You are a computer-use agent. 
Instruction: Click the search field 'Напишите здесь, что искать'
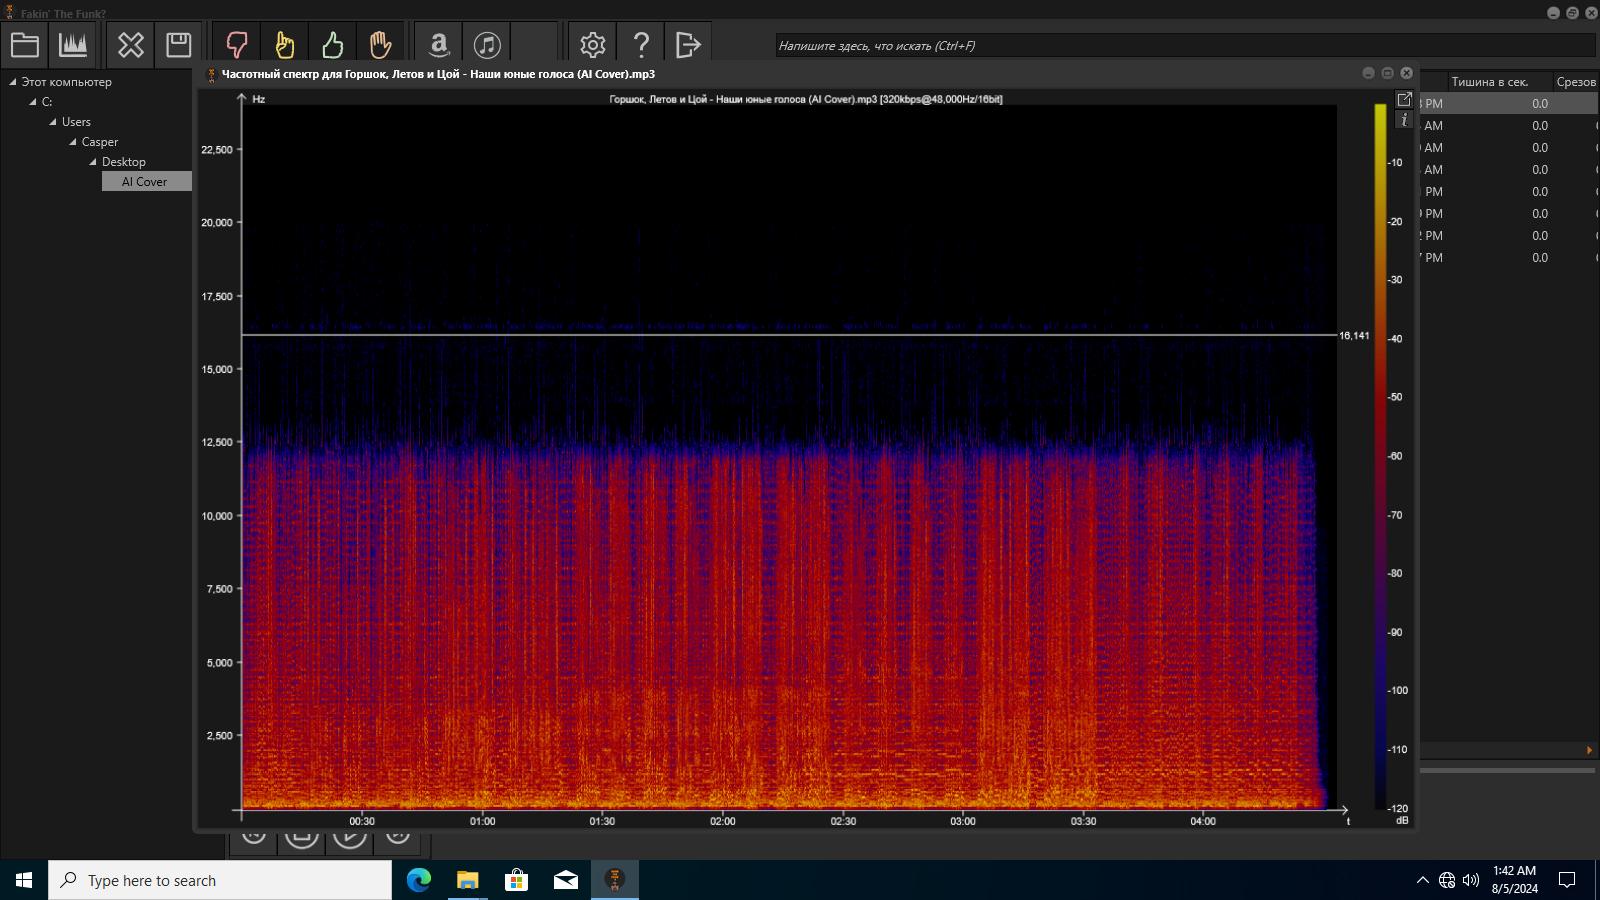click(1185, 45)
